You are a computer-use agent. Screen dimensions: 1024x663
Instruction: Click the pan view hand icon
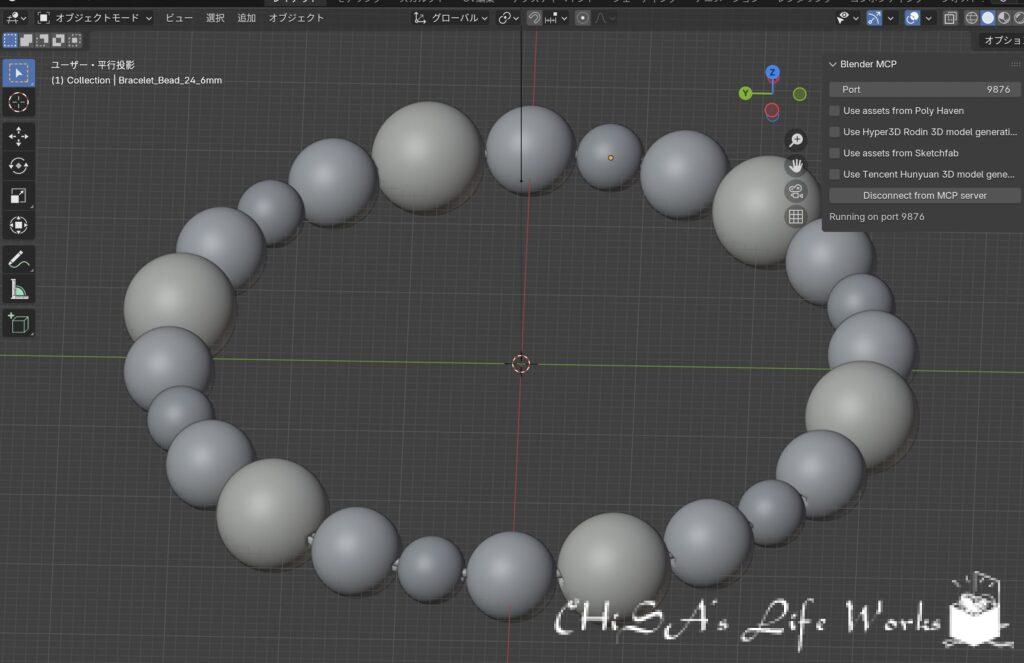(795, 165)
